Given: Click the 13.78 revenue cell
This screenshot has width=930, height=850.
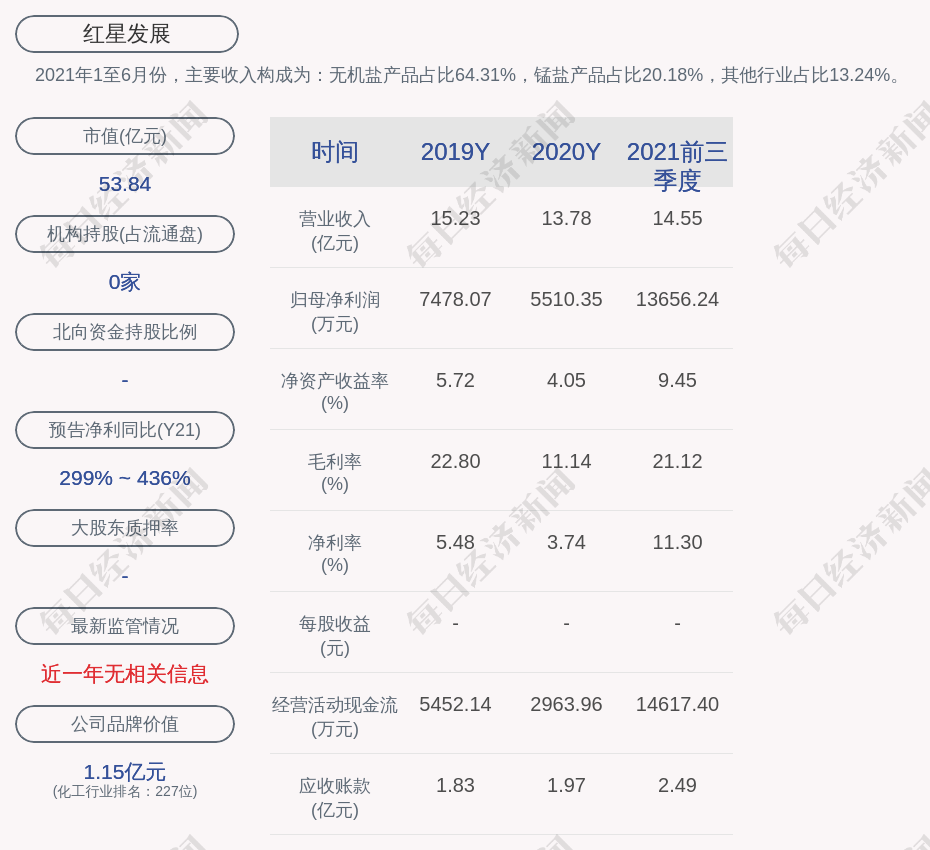Looking at the screenshot, I should click(566, 218).
